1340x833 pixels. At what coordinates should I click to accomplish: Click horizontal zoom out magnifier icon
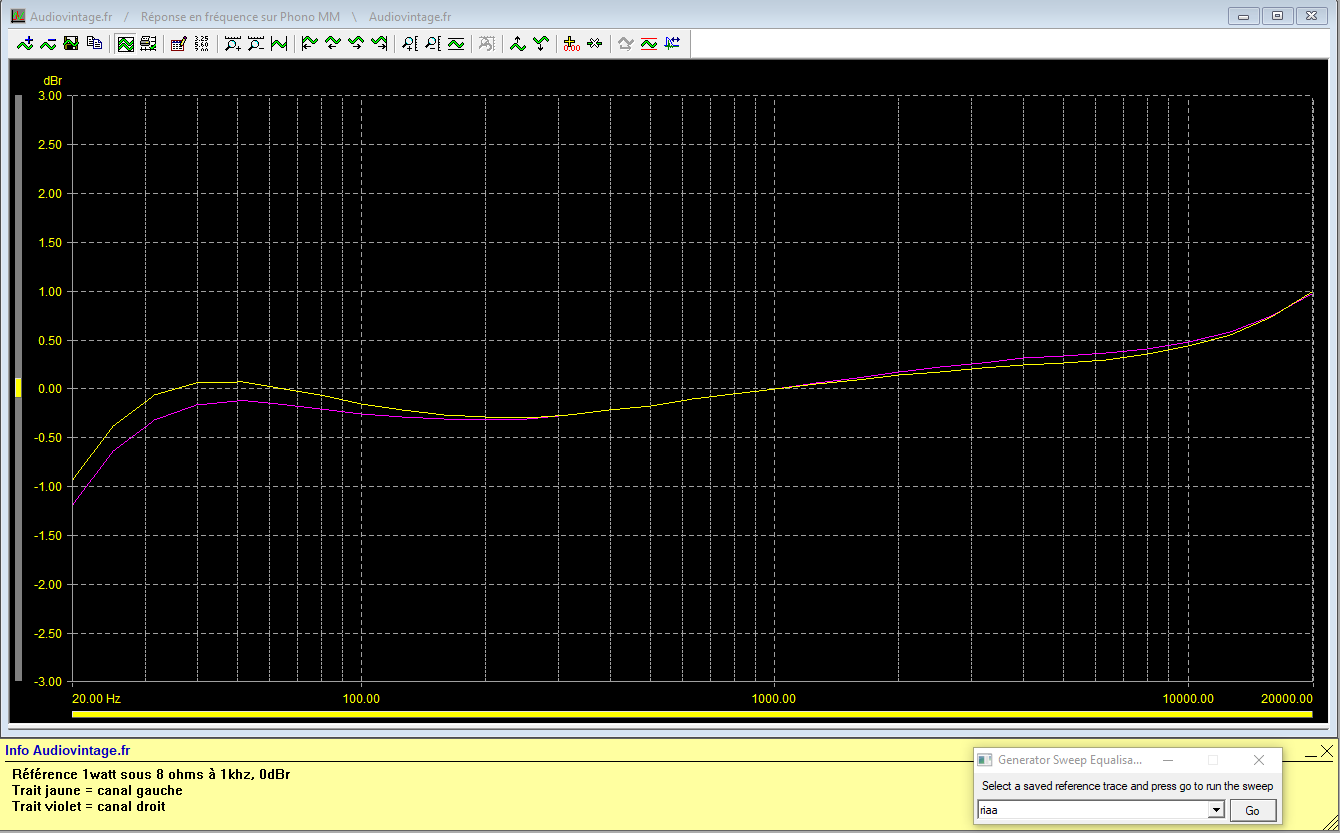coord(256,43)
